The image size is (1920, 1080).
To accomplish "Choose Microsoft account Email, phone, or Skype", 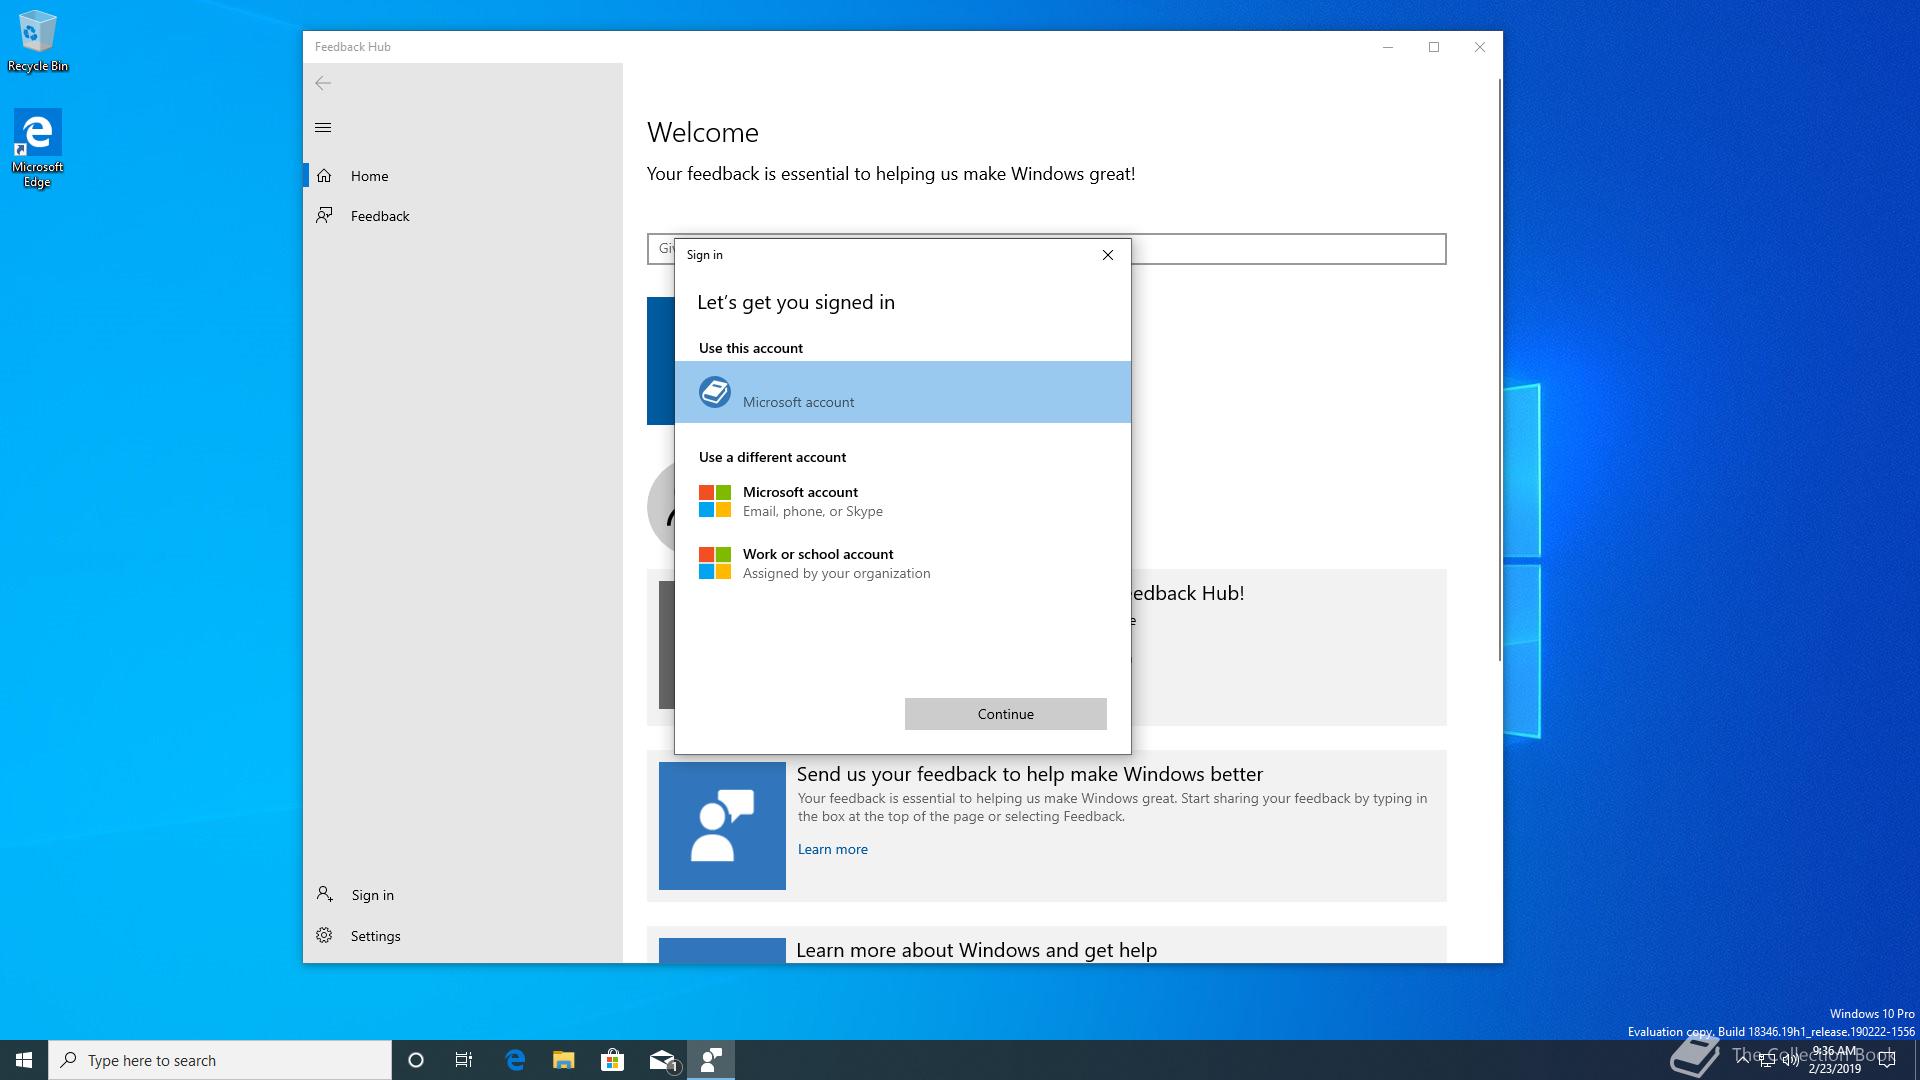I will click(903, 501).
